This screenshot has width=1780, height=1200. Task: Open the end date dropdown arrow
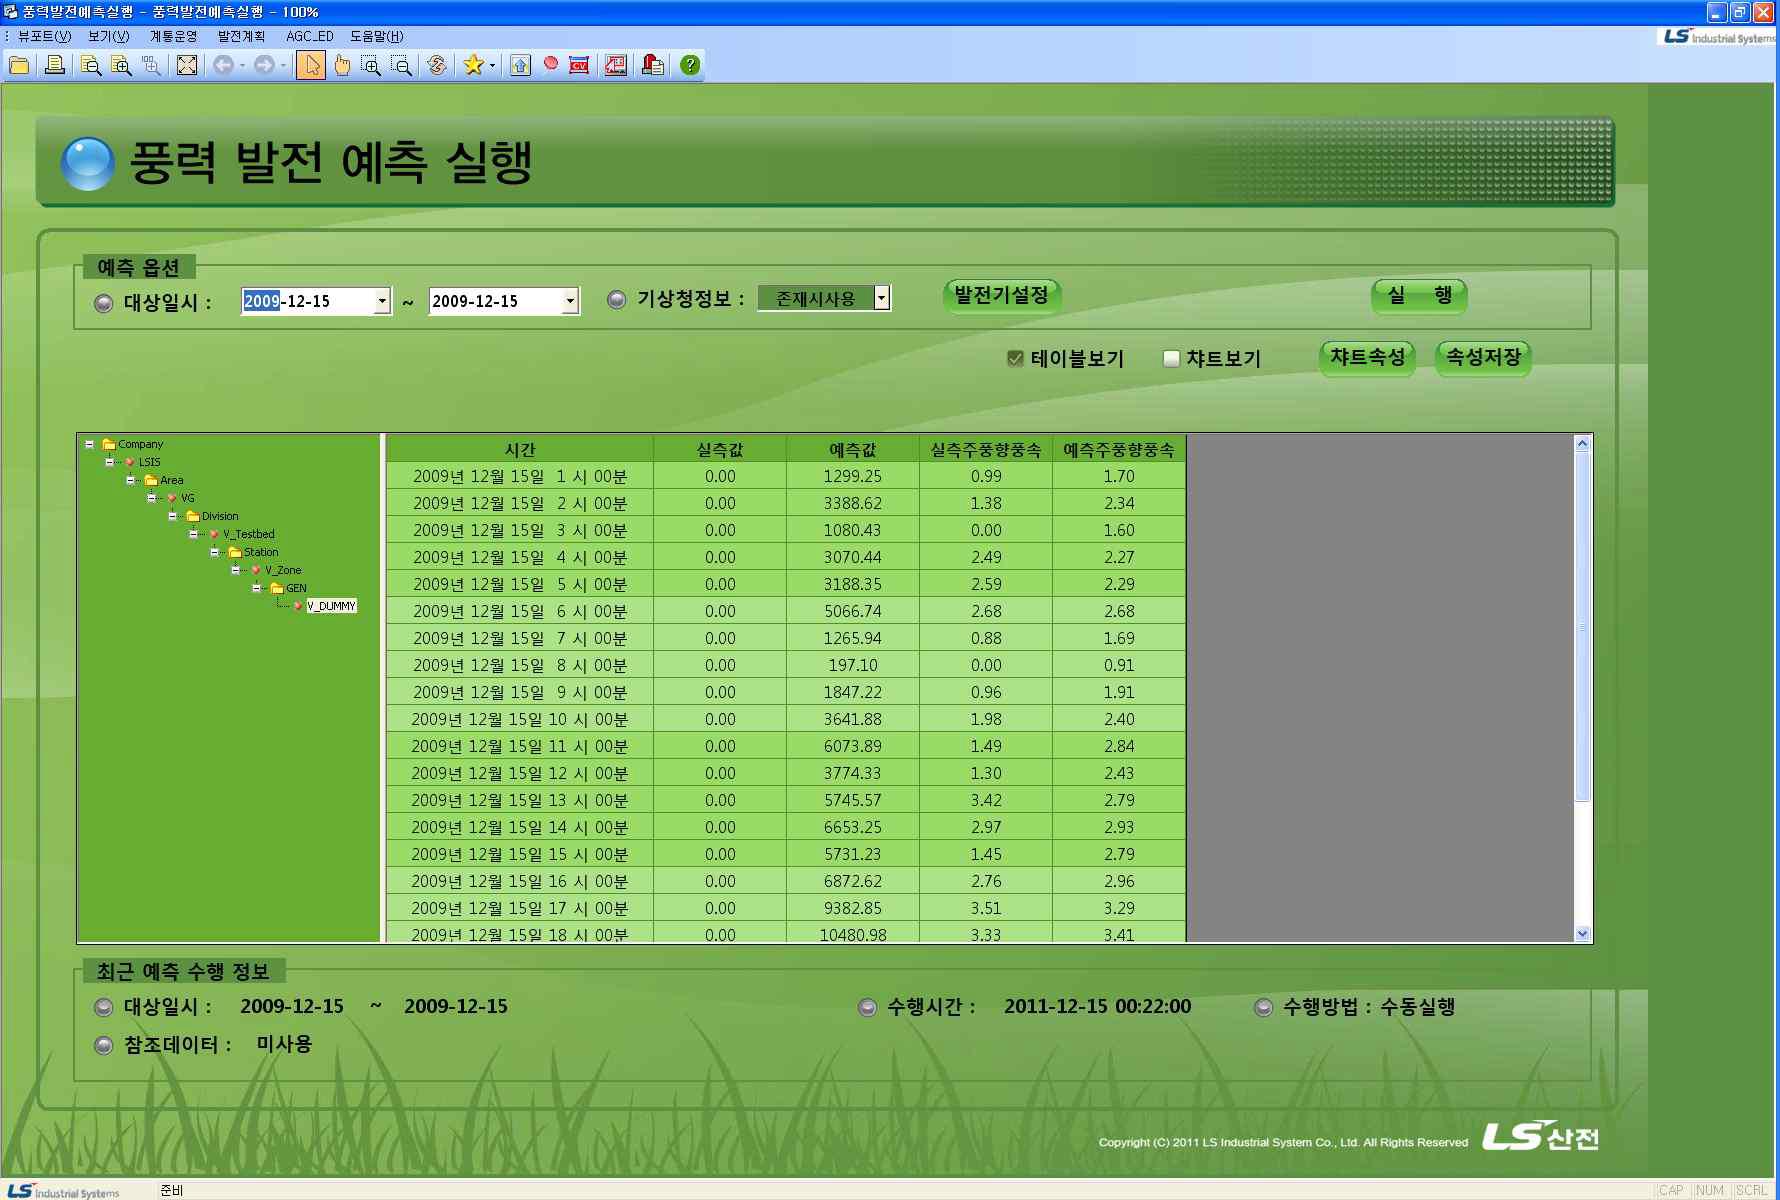tap(570, 301)
